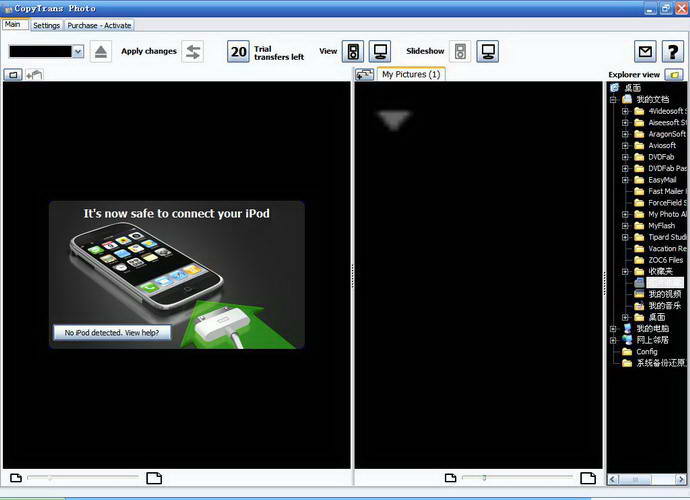Open the email support envelope icon

pos(645,51)
